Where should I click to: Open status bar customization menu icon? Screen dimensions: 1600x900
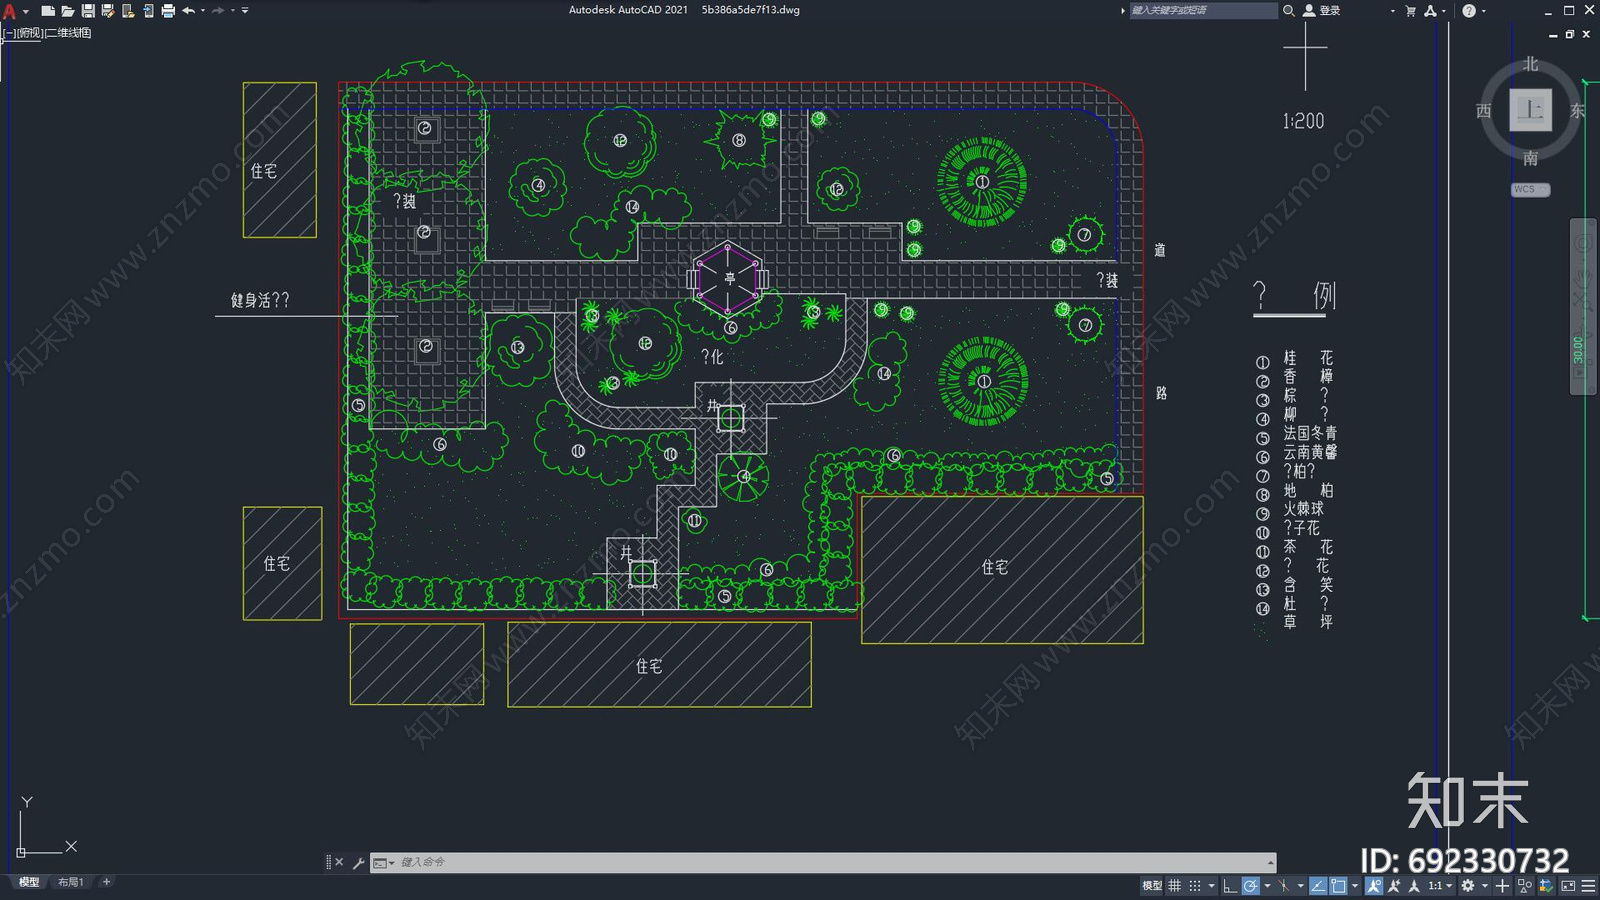point(1588,885)
